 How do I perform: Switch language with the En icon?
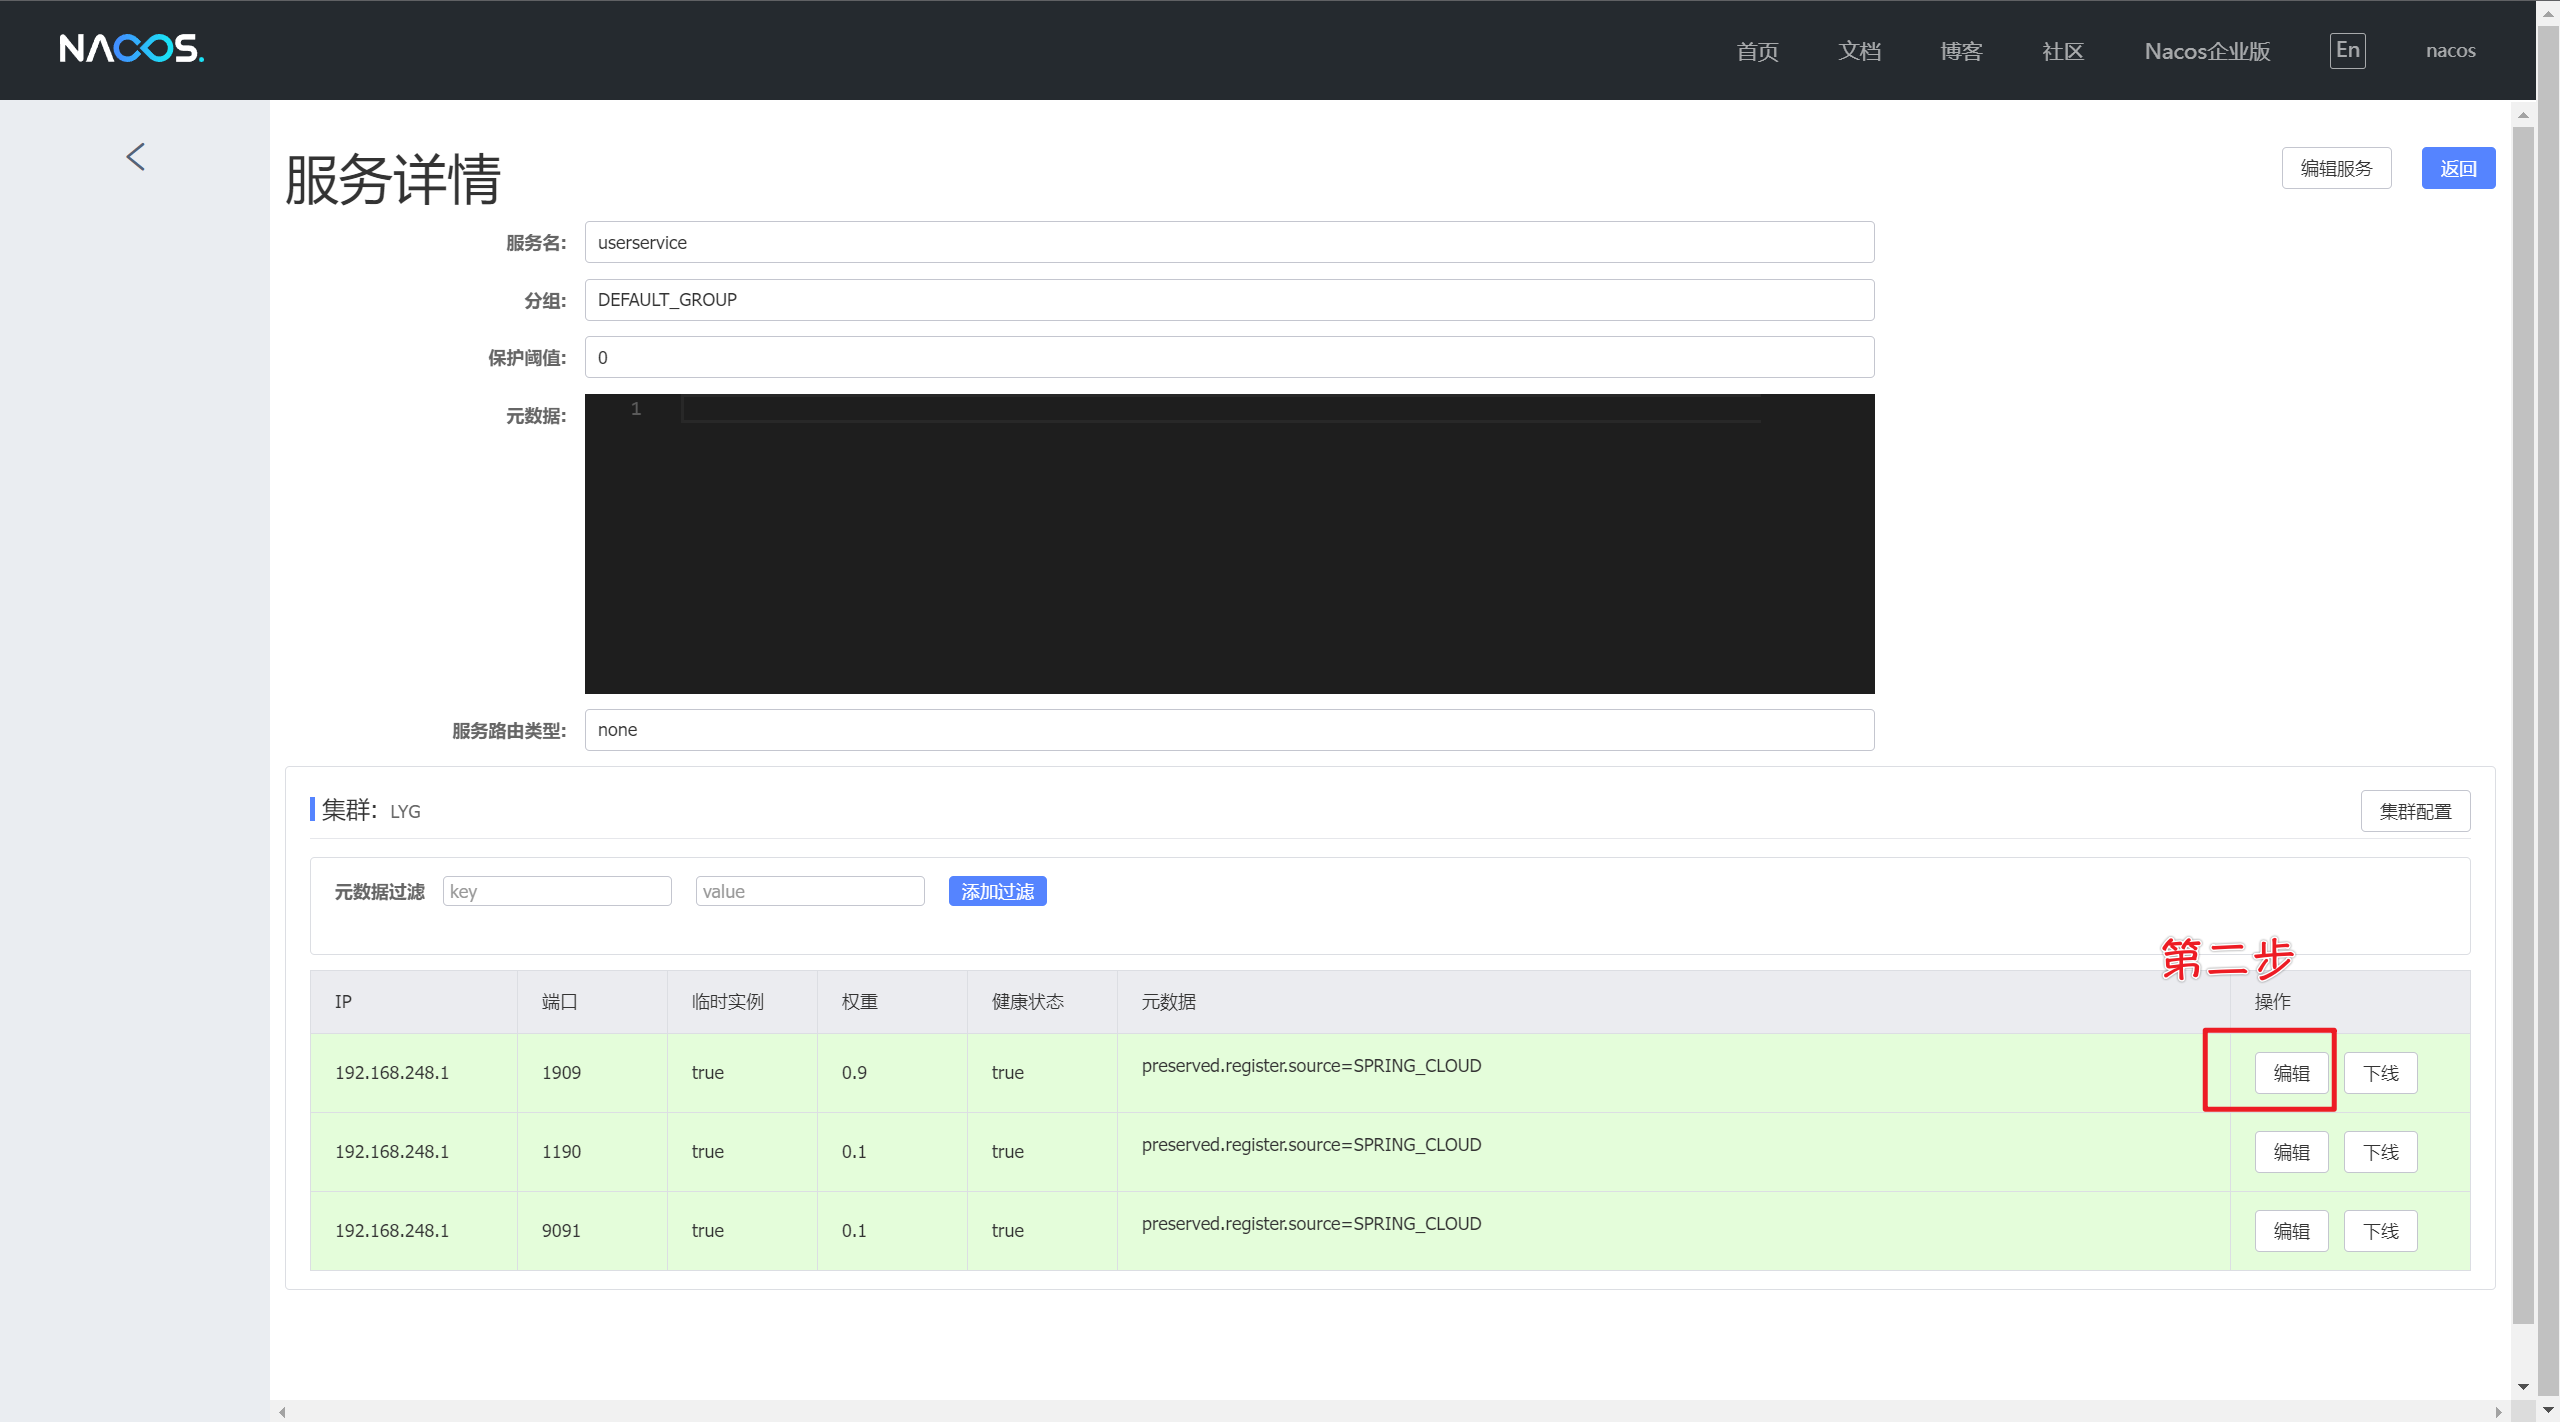point(2346,50)
